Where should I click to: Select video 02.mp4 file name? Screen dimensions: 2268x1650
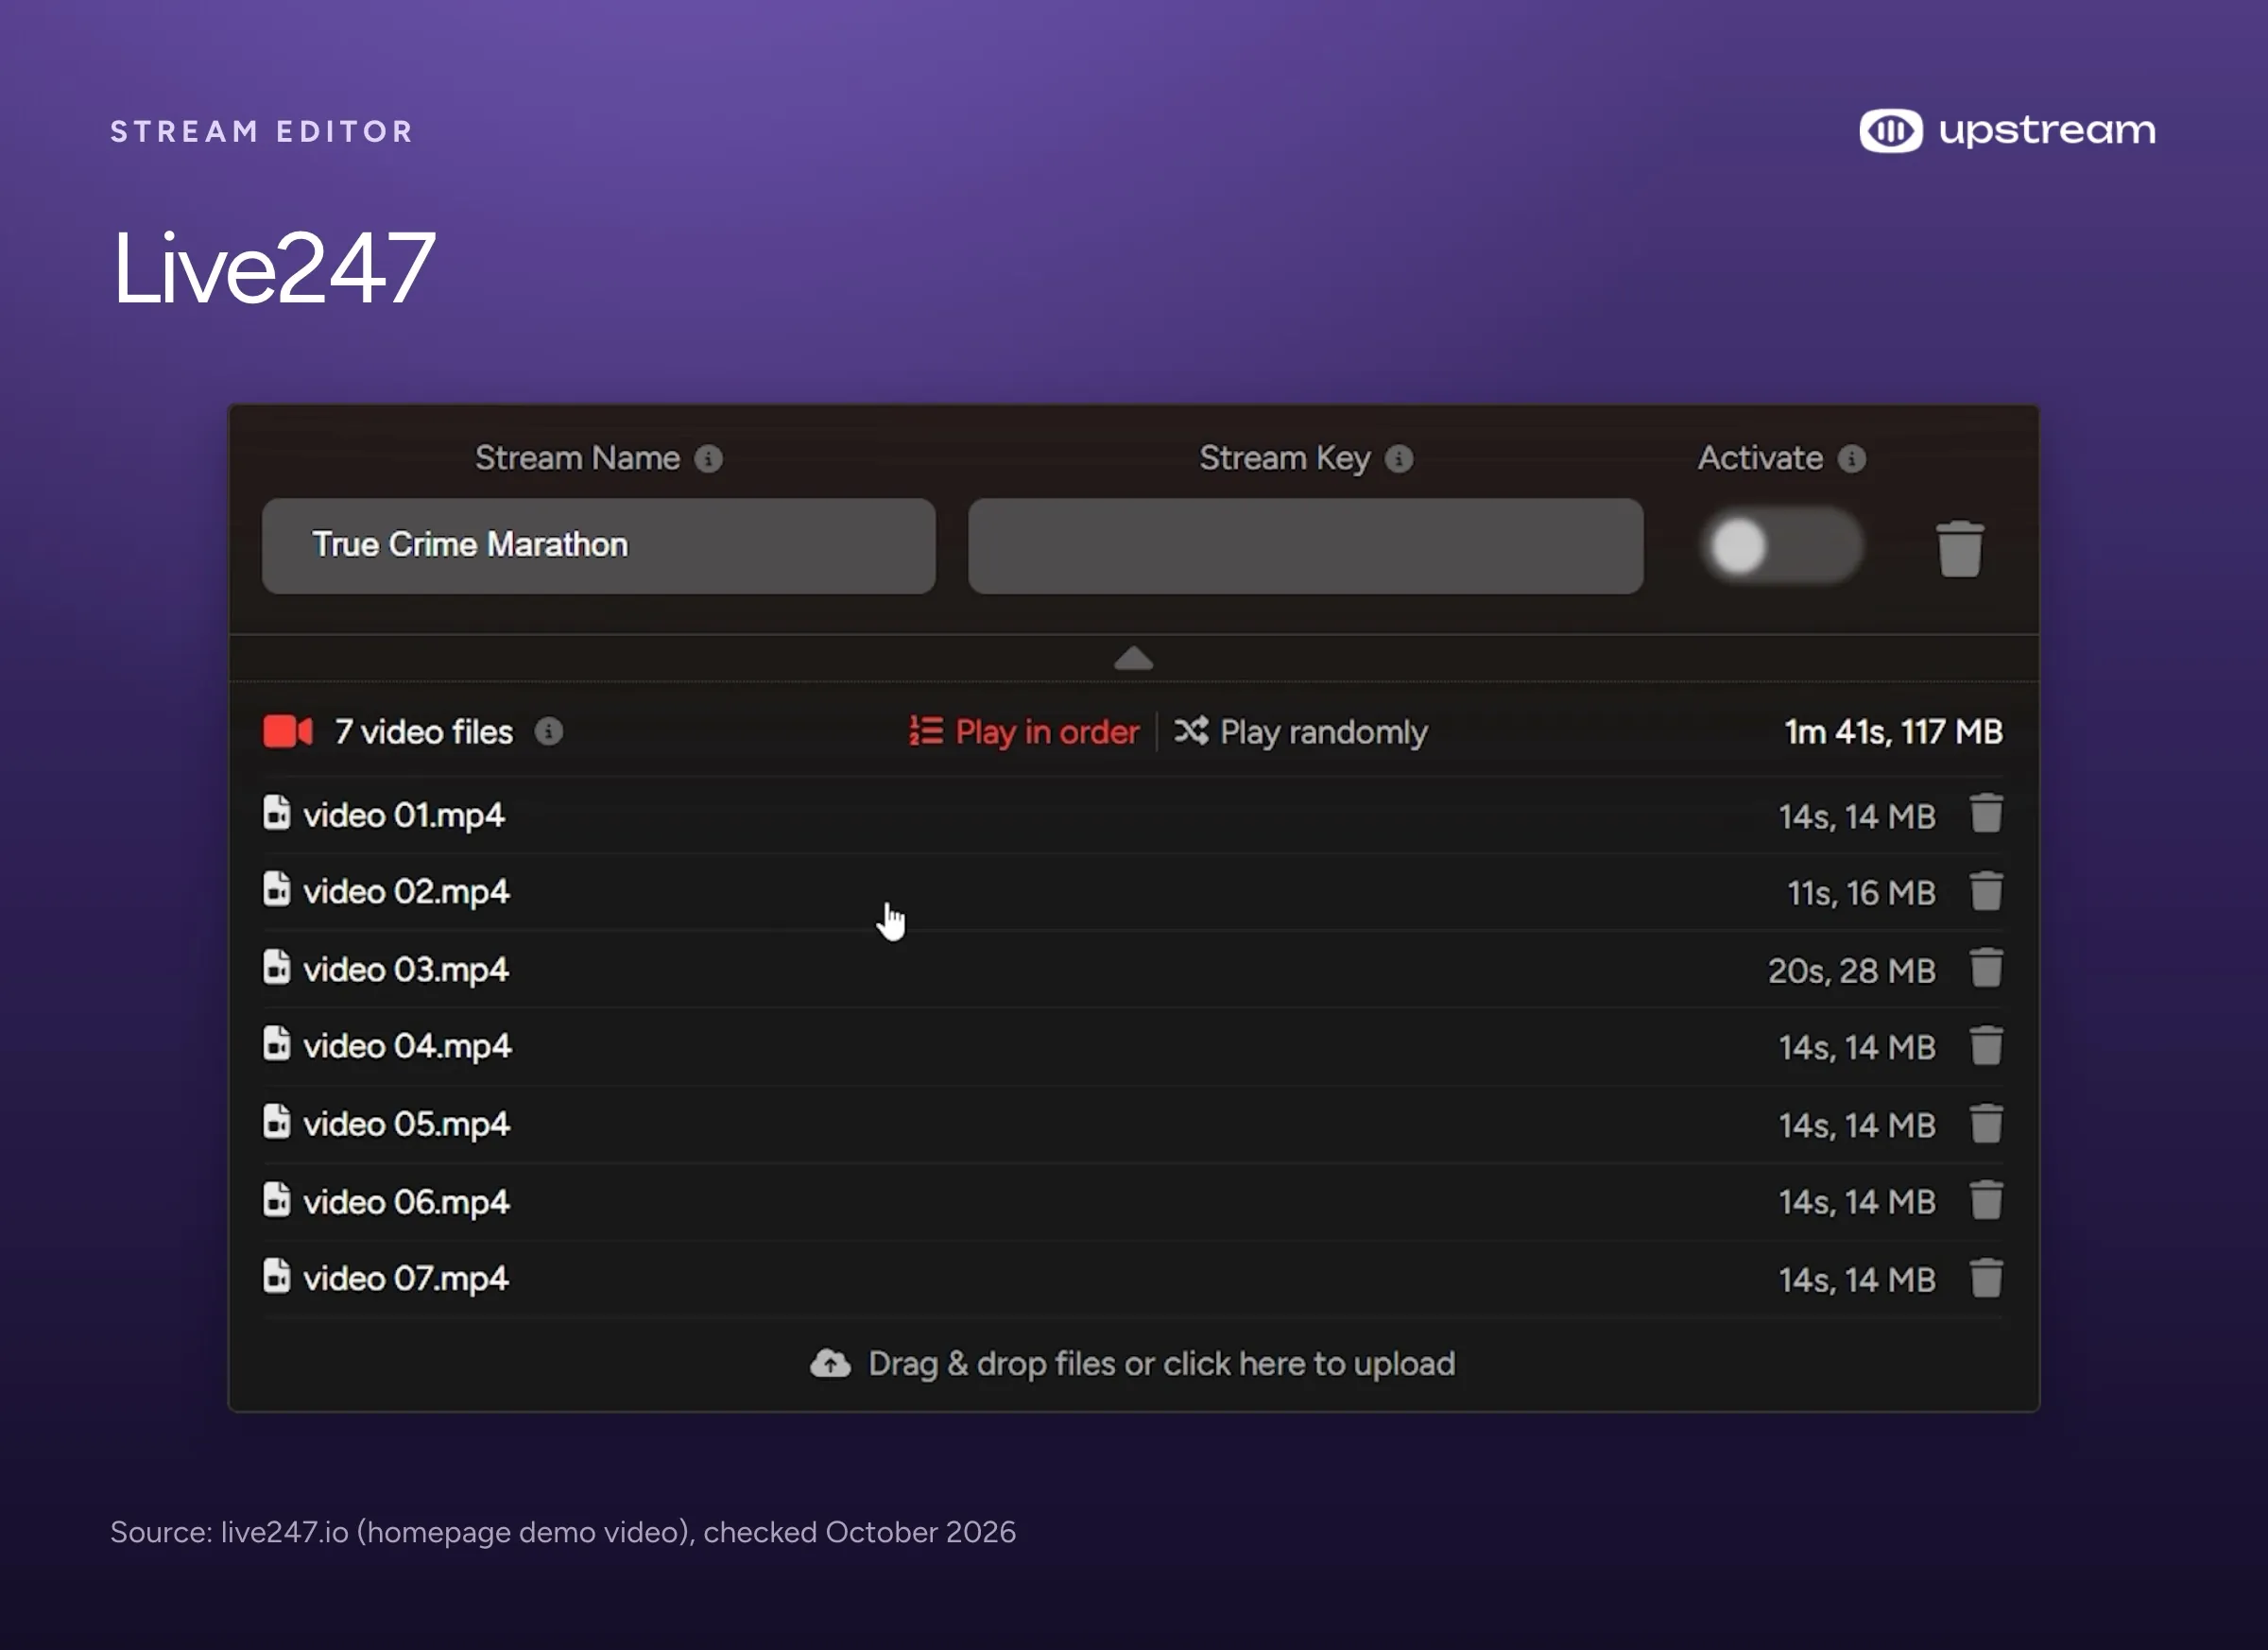click(x=406, y=892)
